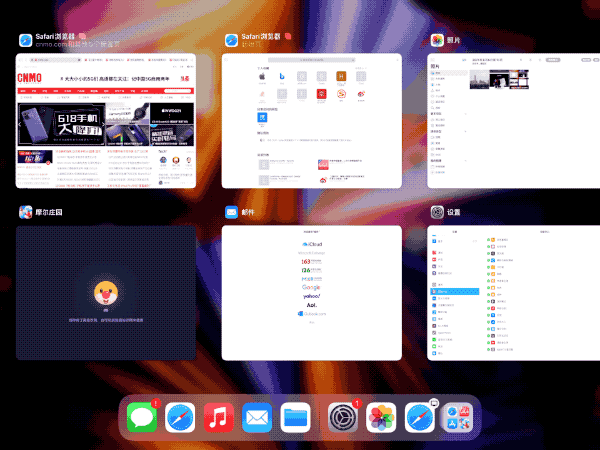
Task: Open the Files app in dock
Action: coord(296,418)
